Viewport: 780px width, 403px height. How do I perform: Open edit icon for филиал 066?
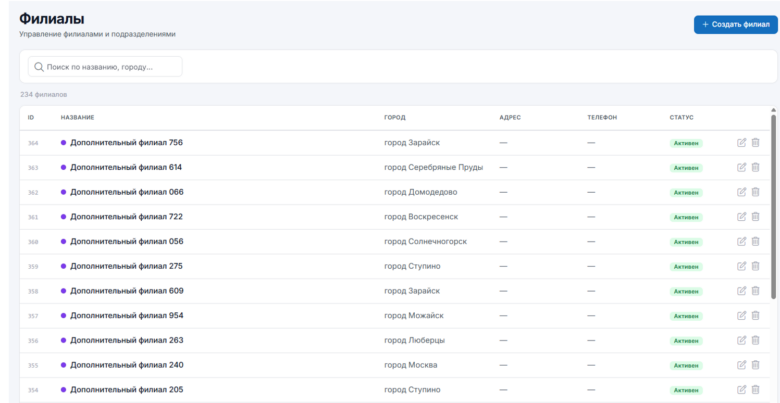pos(741,192)
